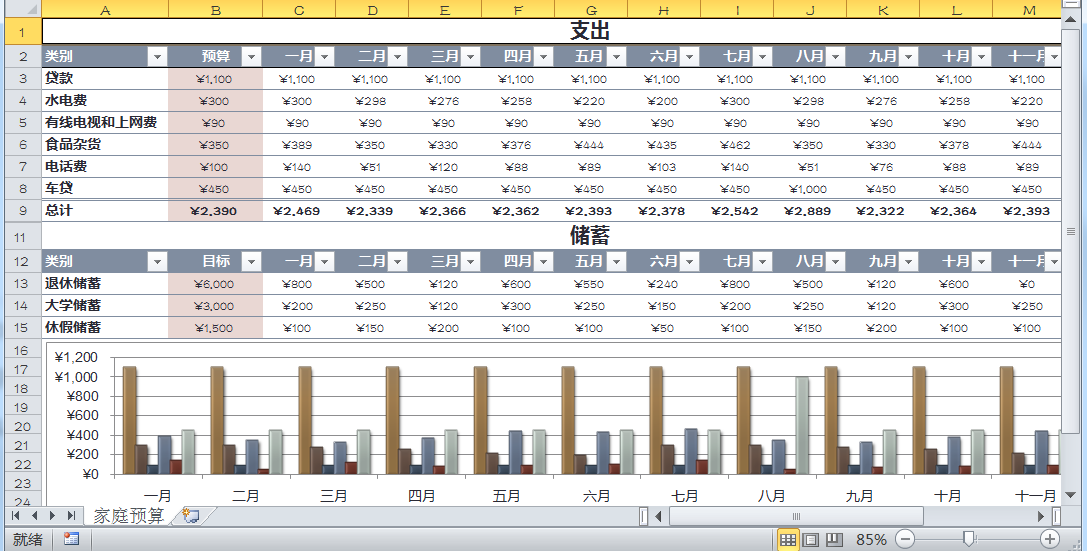Click the 就绪 status bar text
The width and height of the screenshot is (1087, 551).
28,539
